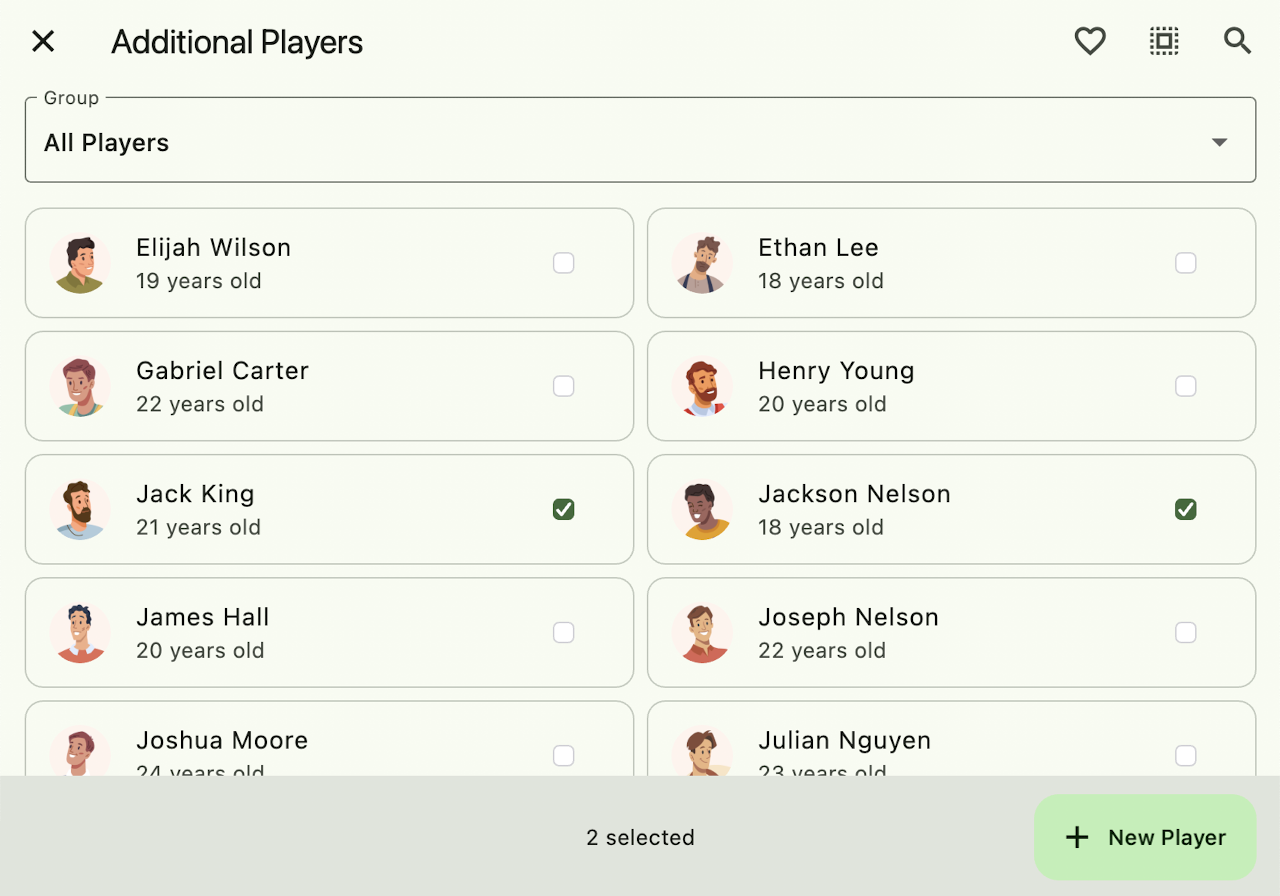
Task: Close the Additional Players screen
Action: [x=43, y=41]
